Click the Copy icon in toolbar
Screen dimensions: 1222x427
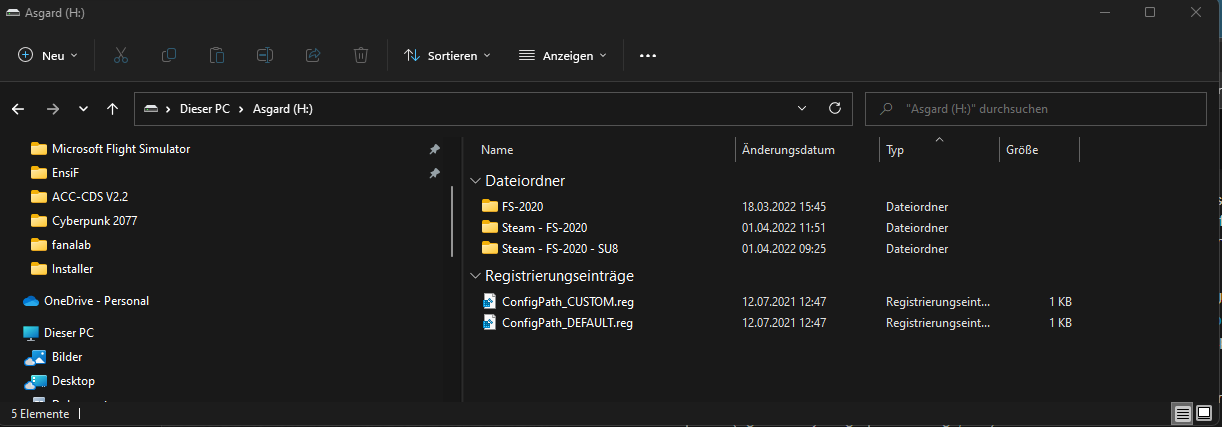point(169,55)
